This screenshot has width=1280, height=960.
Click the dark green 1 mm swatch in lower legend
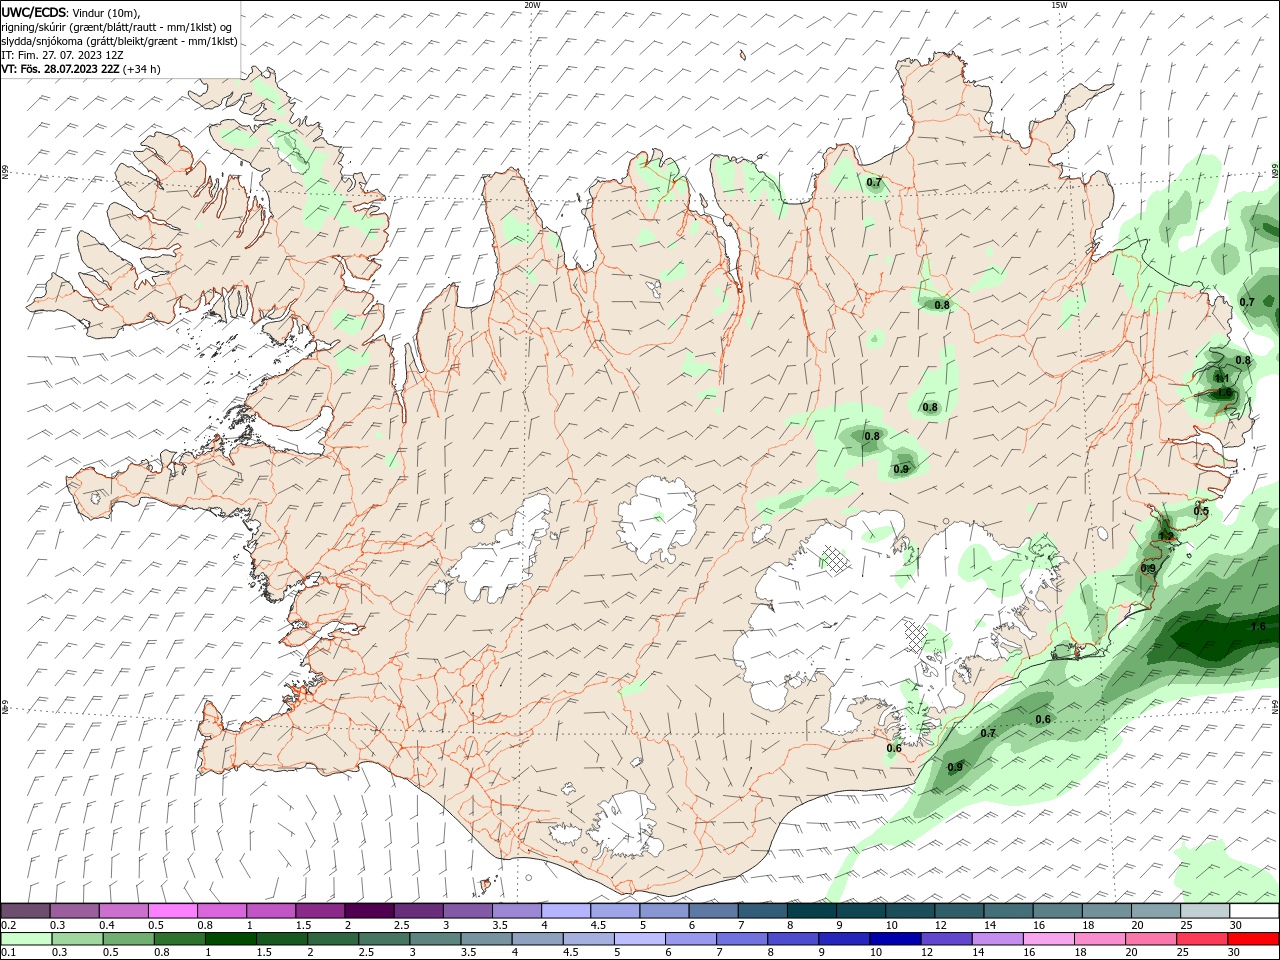click(x=230, y=939)
